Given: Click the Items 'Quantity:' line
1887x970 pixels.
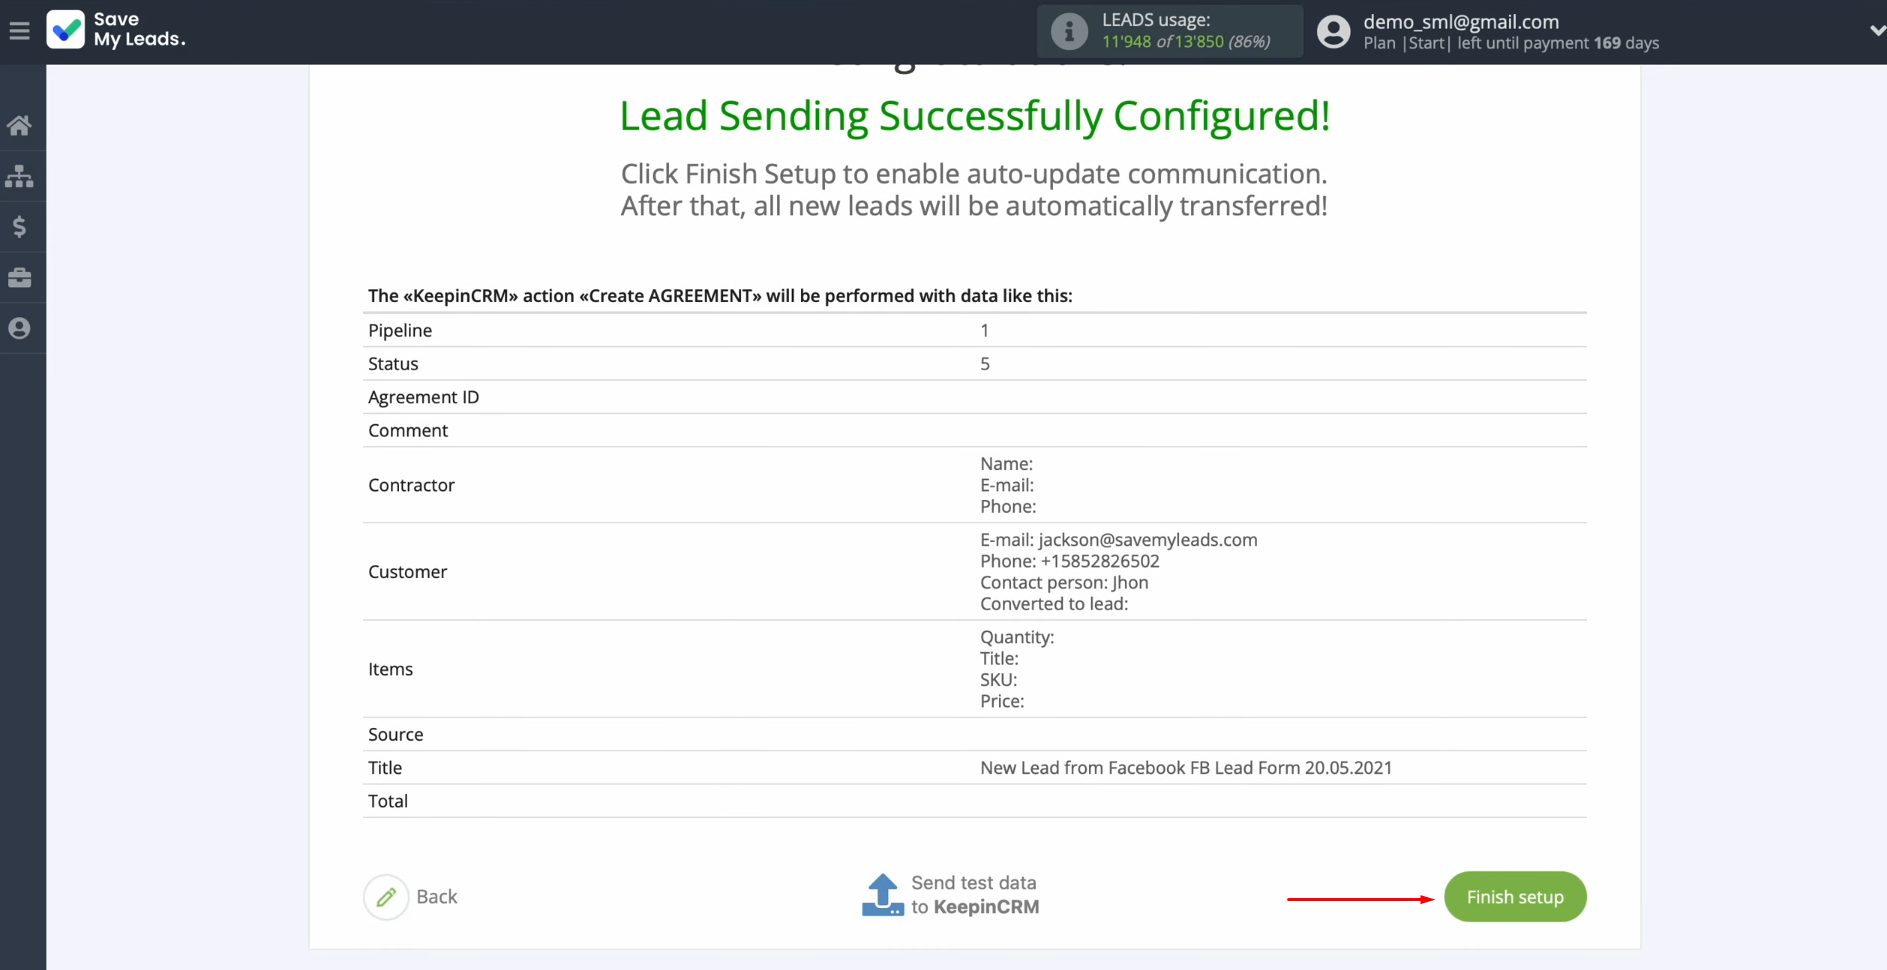Looking at the screenshot, I should (x=1017, y=637).
